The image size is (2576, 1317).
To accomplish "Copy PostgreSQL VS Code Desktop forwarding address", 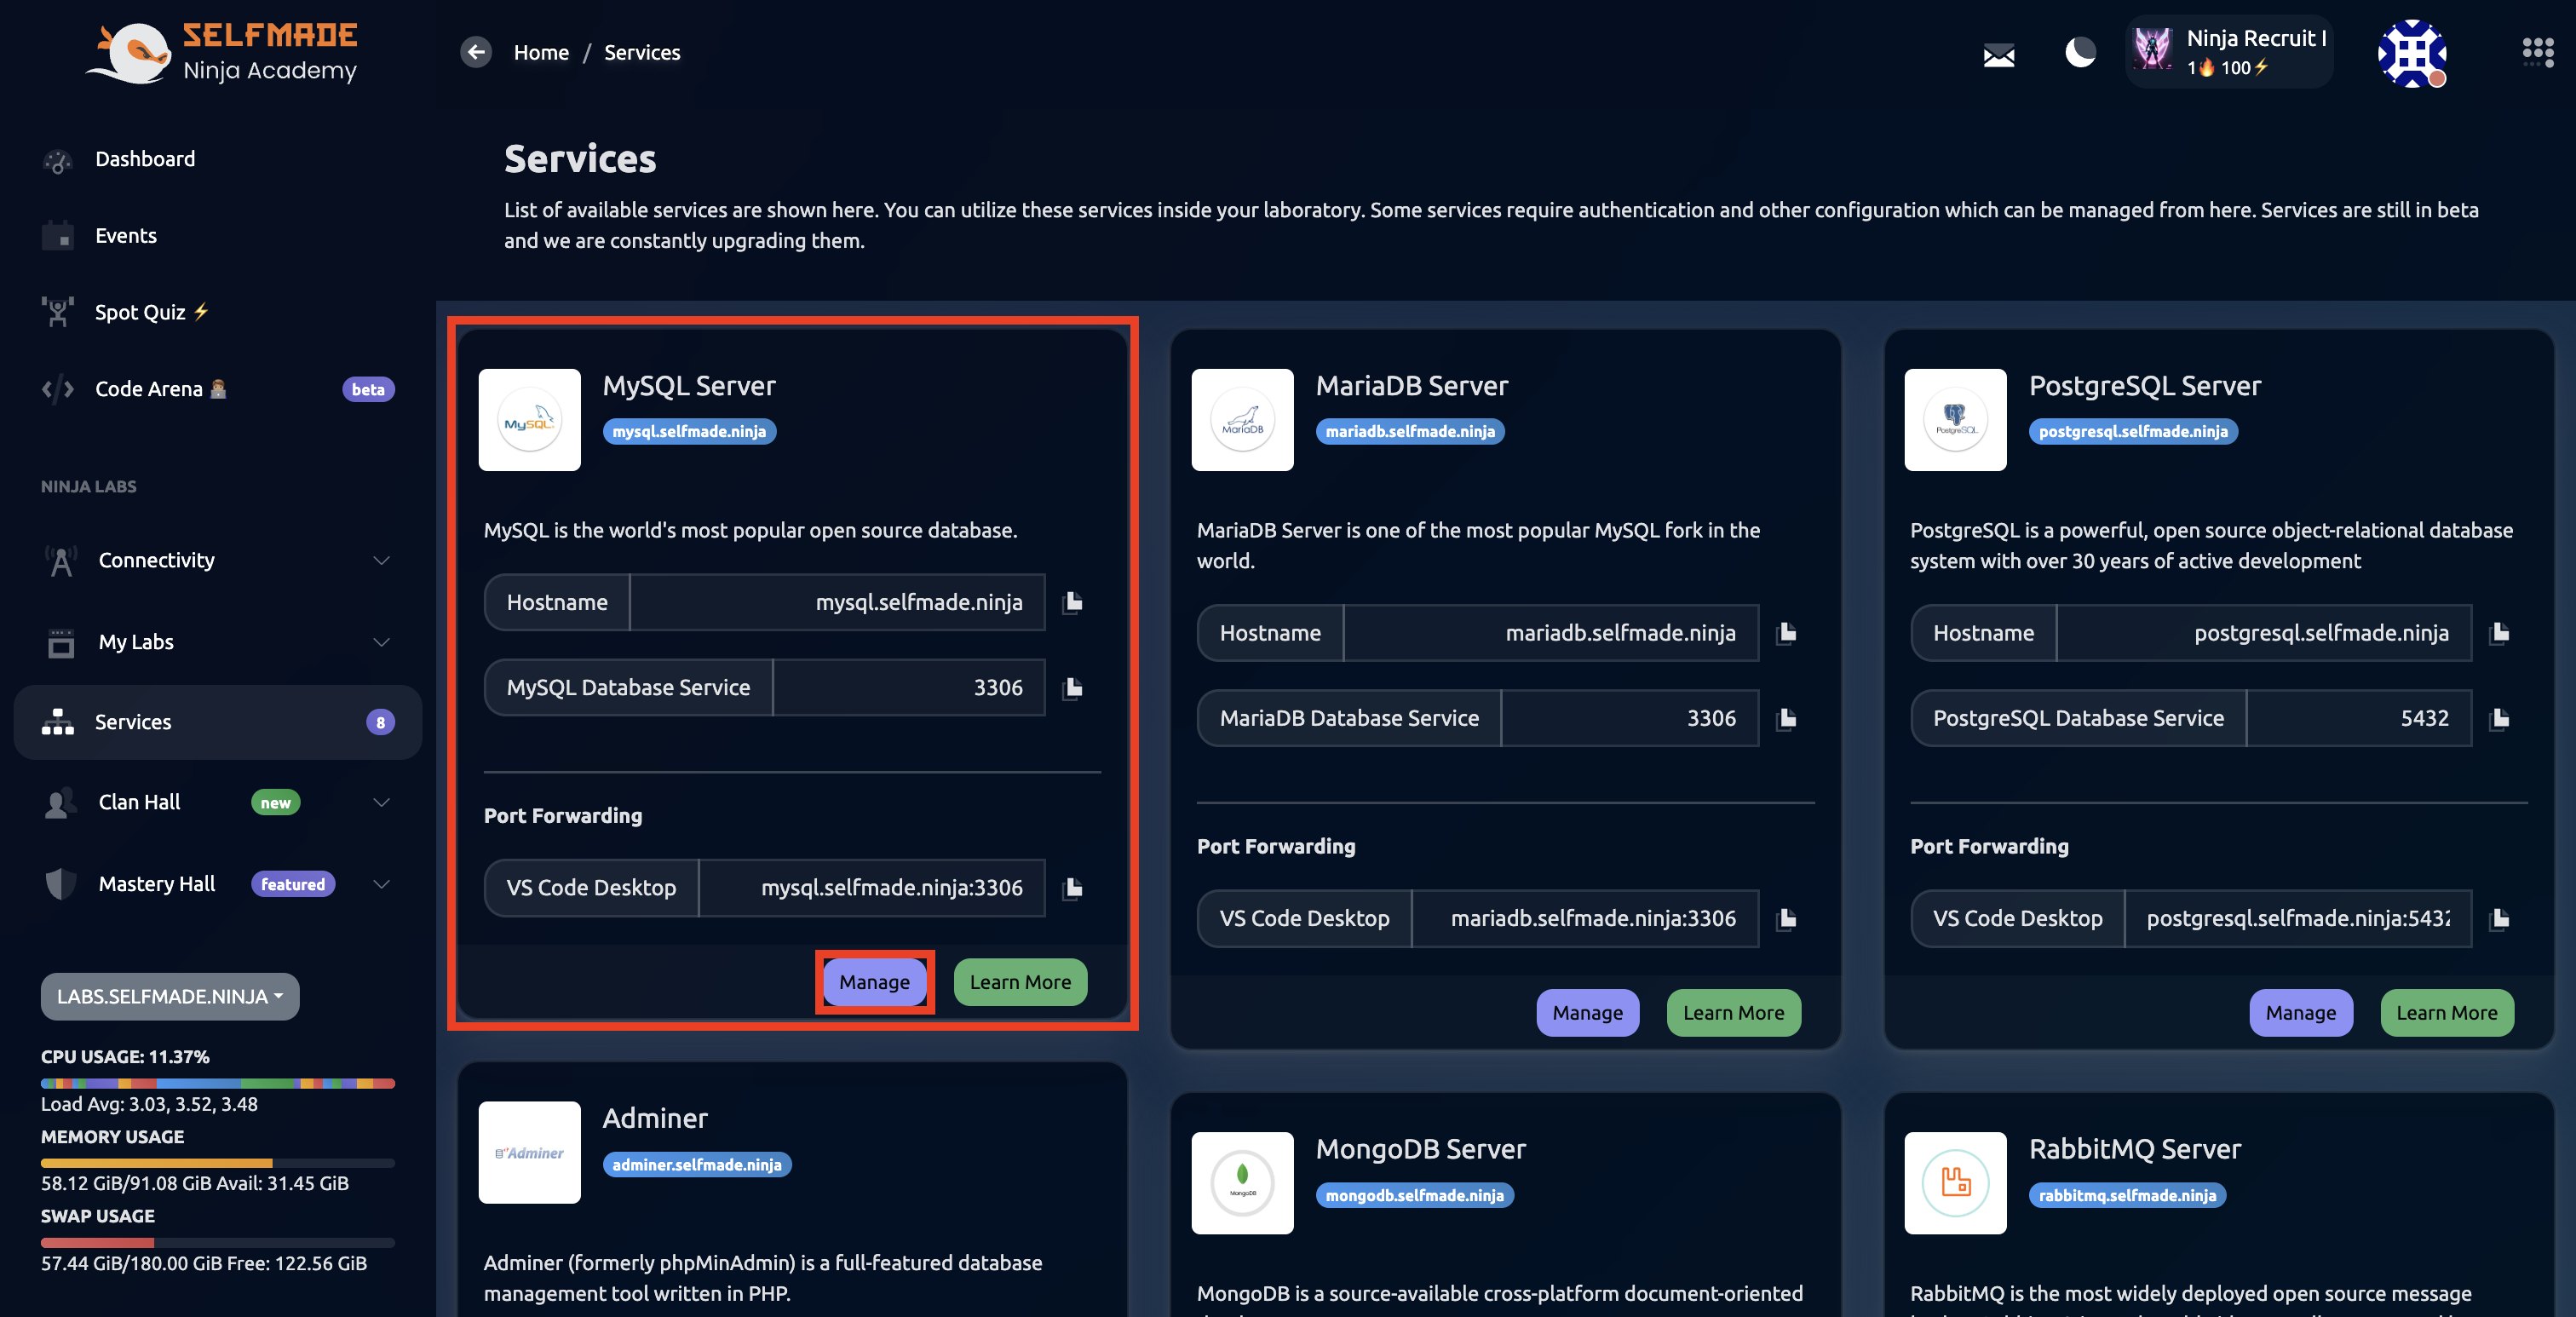I will tap(2499, 919).
